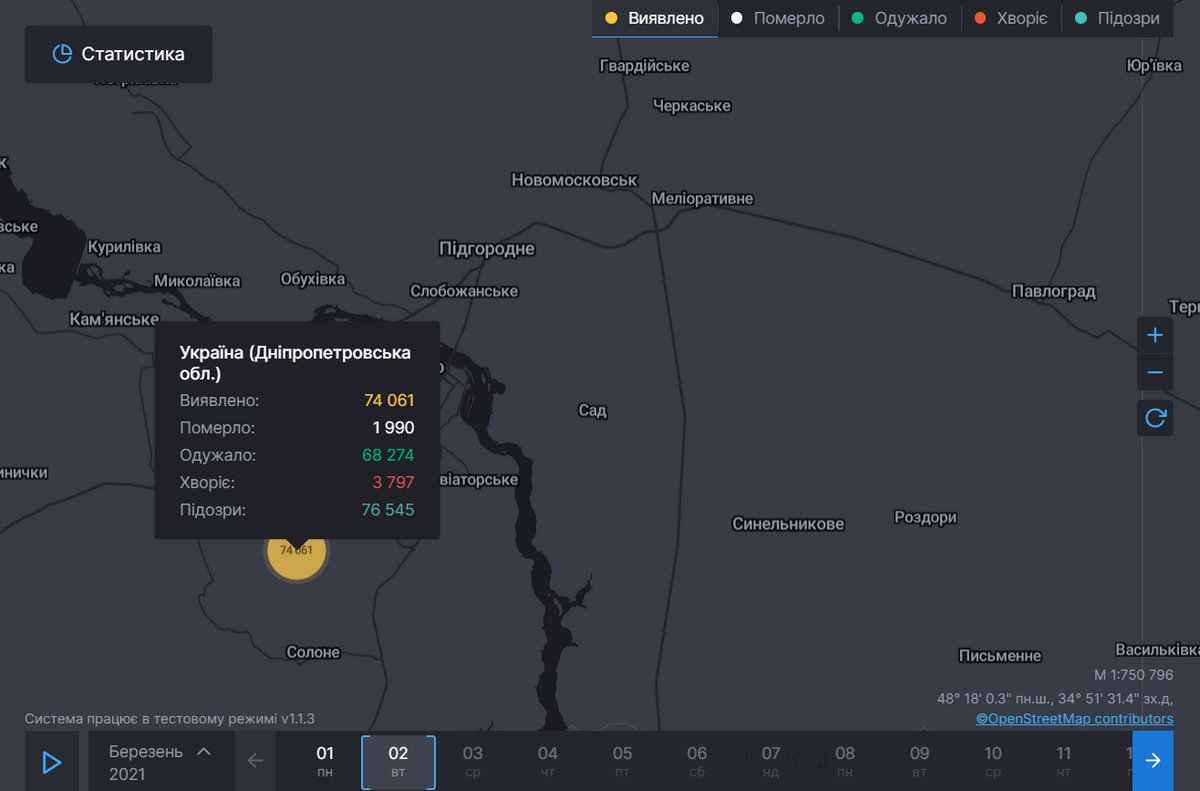Show the Одужало cases layer
The image size is (1200, 791).
coord(898,19)
